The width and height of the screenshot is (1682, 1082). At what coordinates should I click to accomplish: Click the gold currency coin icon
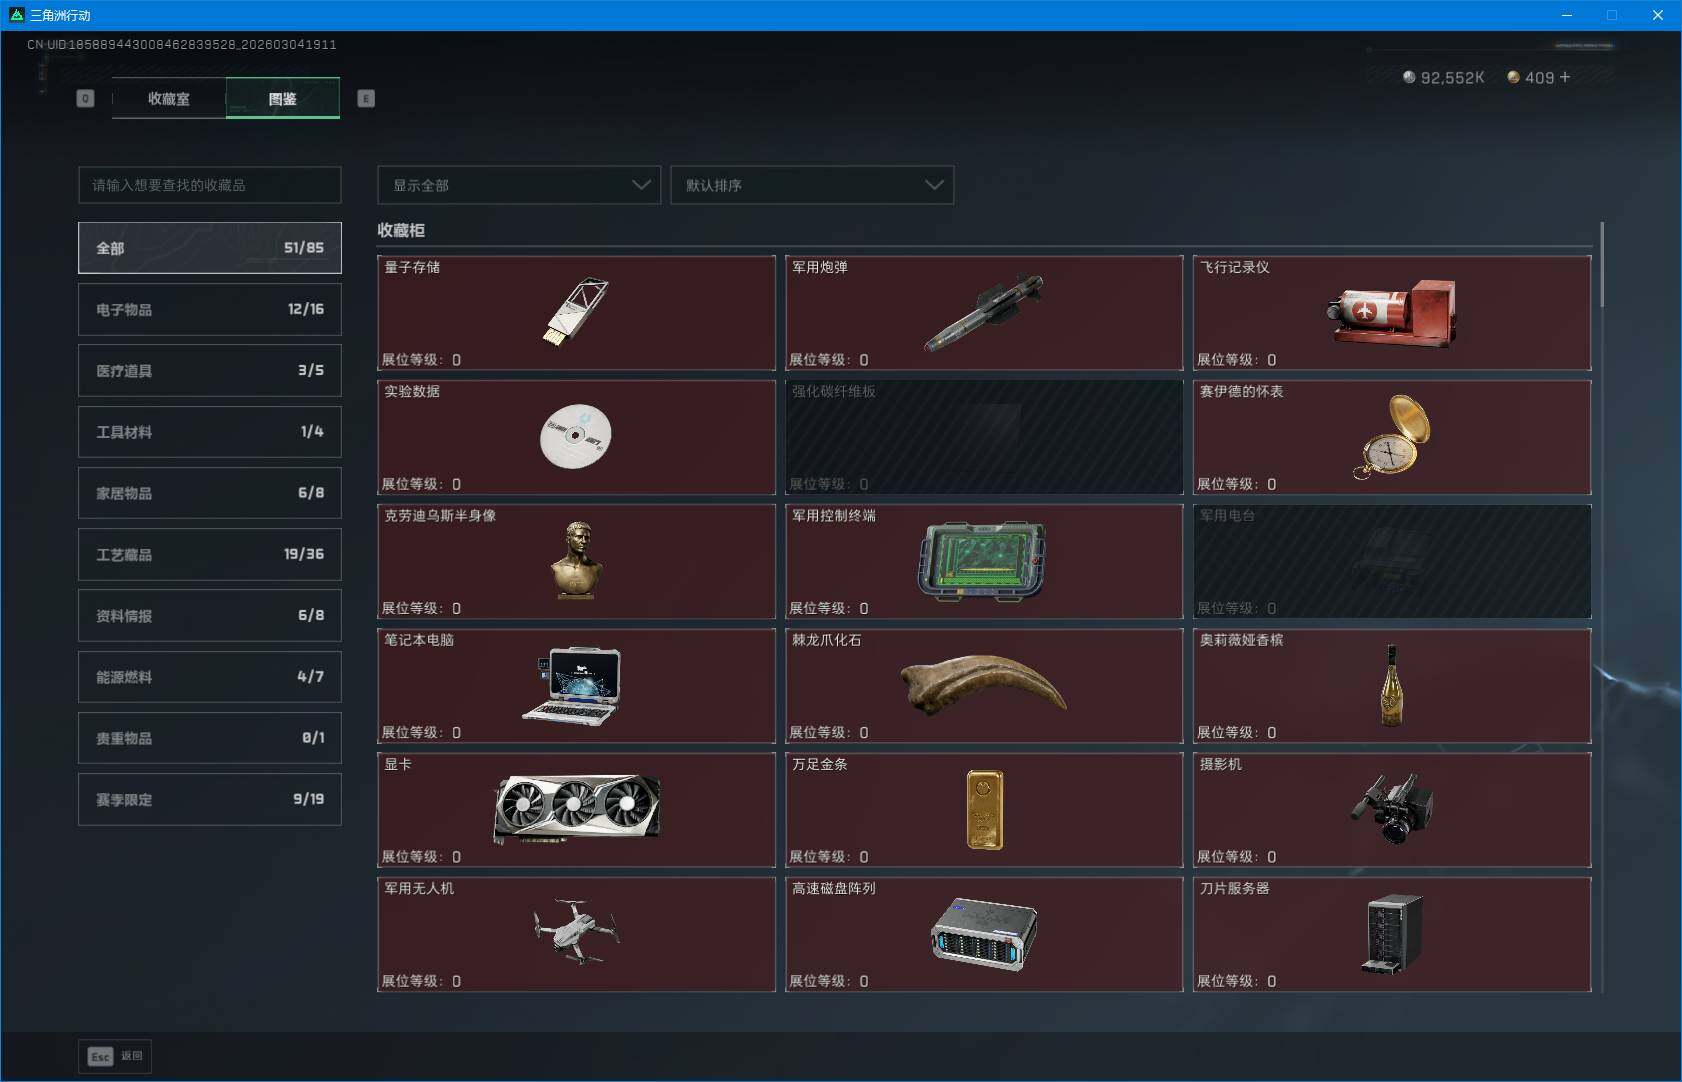[x=1513, y=77]
